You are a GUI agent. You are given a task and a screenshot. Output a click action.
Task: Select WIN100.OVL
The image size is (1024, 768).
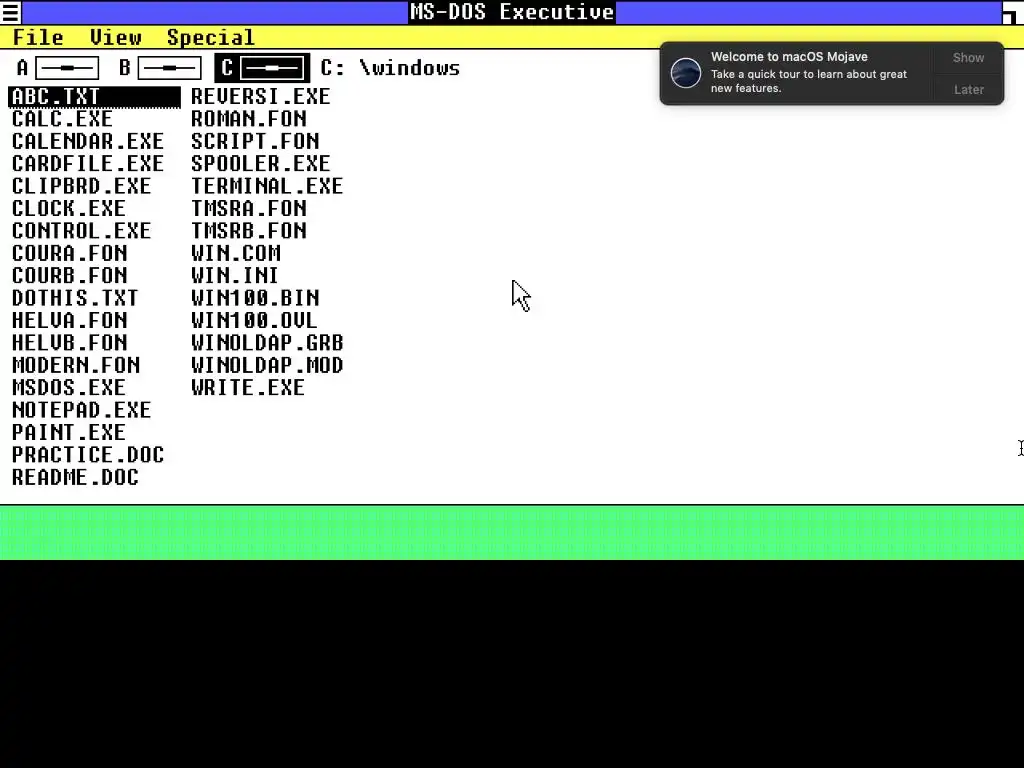pyautogui.click(x=254, y=320)
